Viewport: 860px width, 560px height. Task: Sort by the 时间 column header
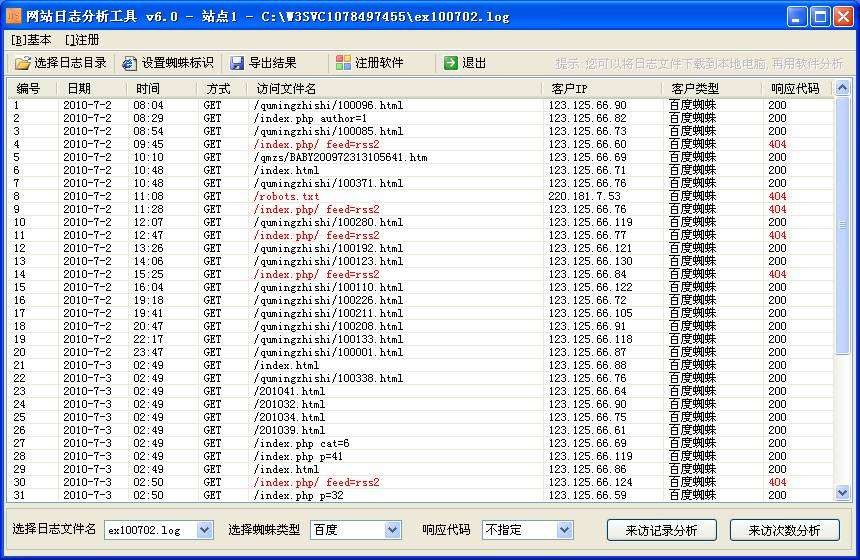pos(148,88)
